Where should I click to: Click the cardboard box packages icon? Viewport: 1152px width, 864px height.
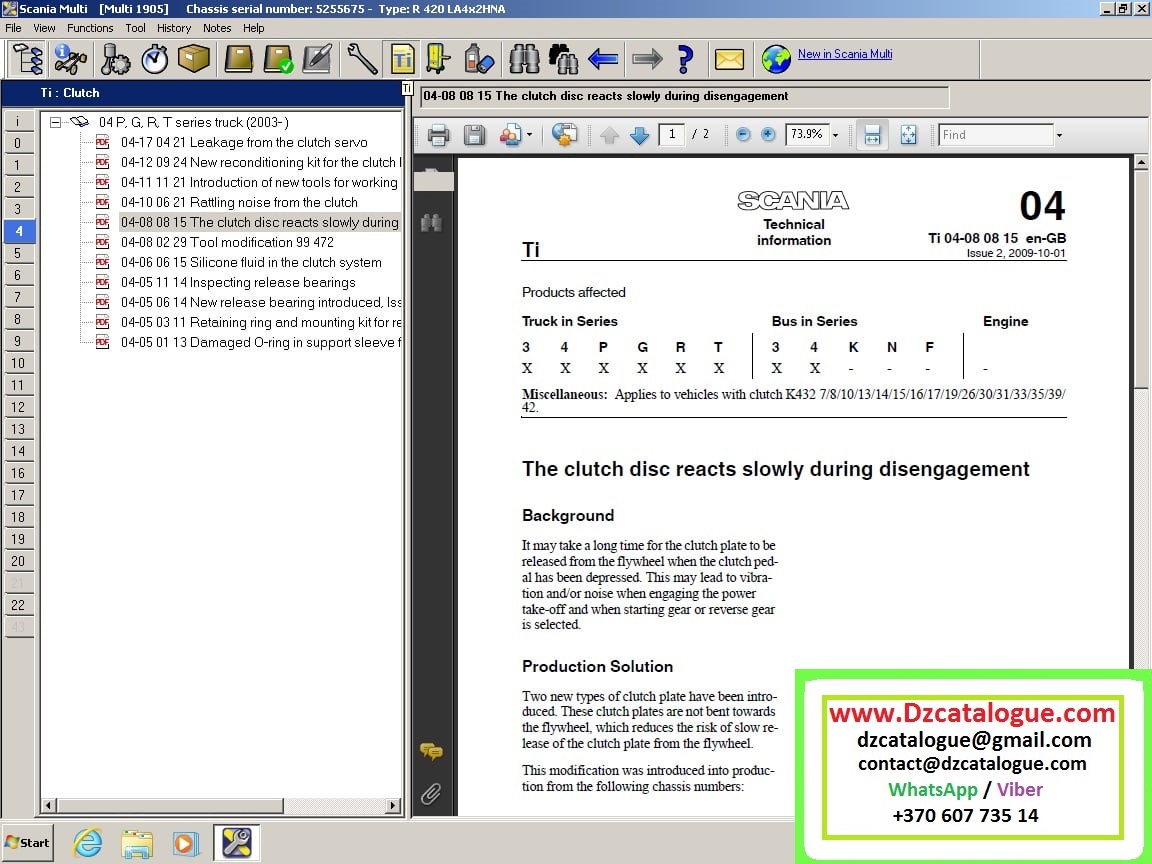(194, 59)
